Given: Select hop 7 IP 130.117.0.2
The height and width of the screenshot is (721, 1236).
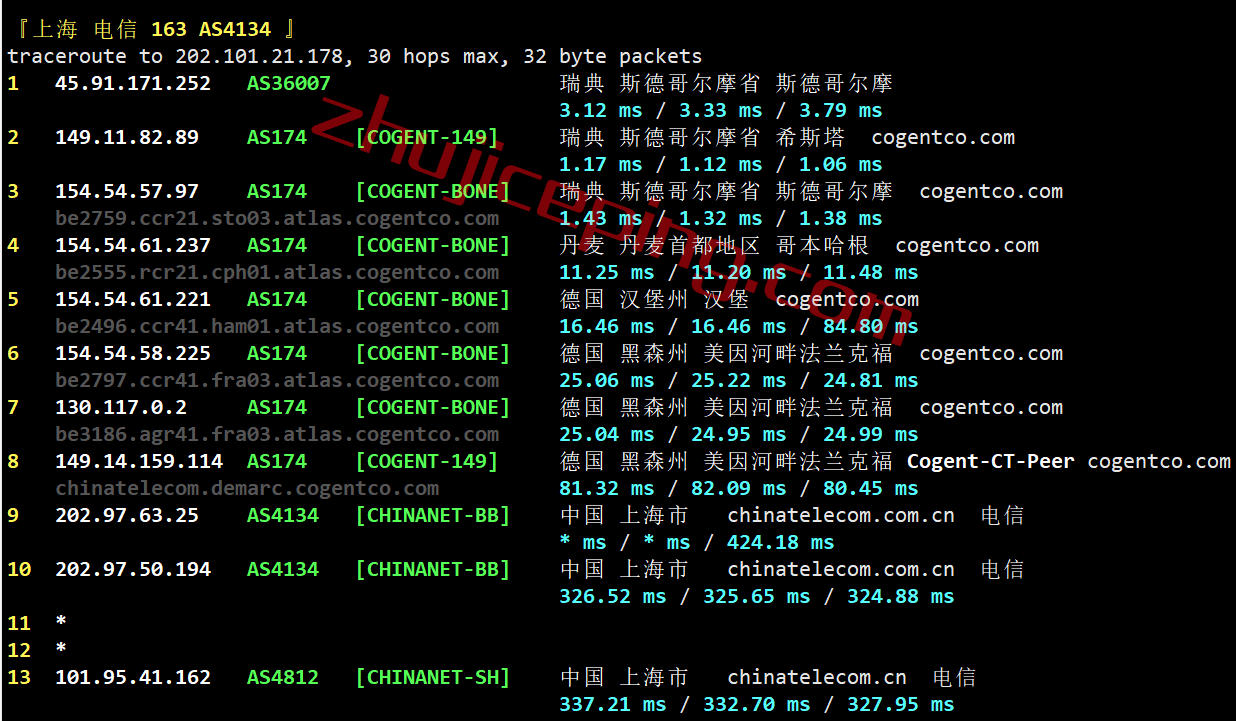Looking at the screenshot, I should click(x=121, y=407).
